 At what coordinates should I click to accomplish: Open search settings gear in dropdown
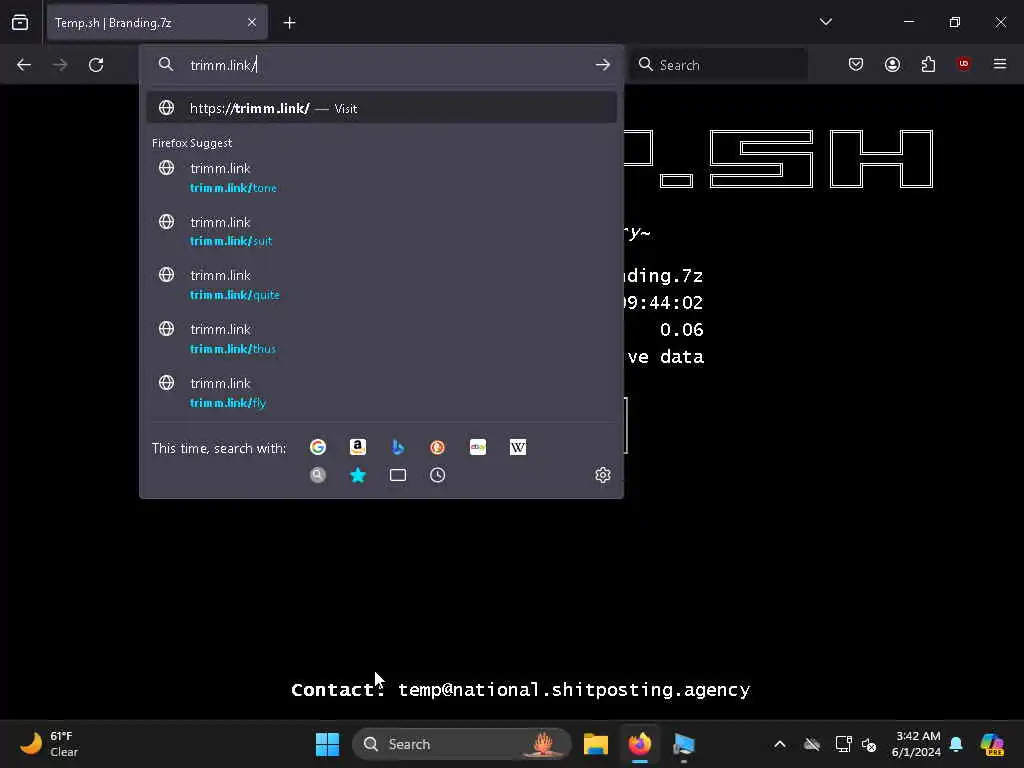(603, 475)
